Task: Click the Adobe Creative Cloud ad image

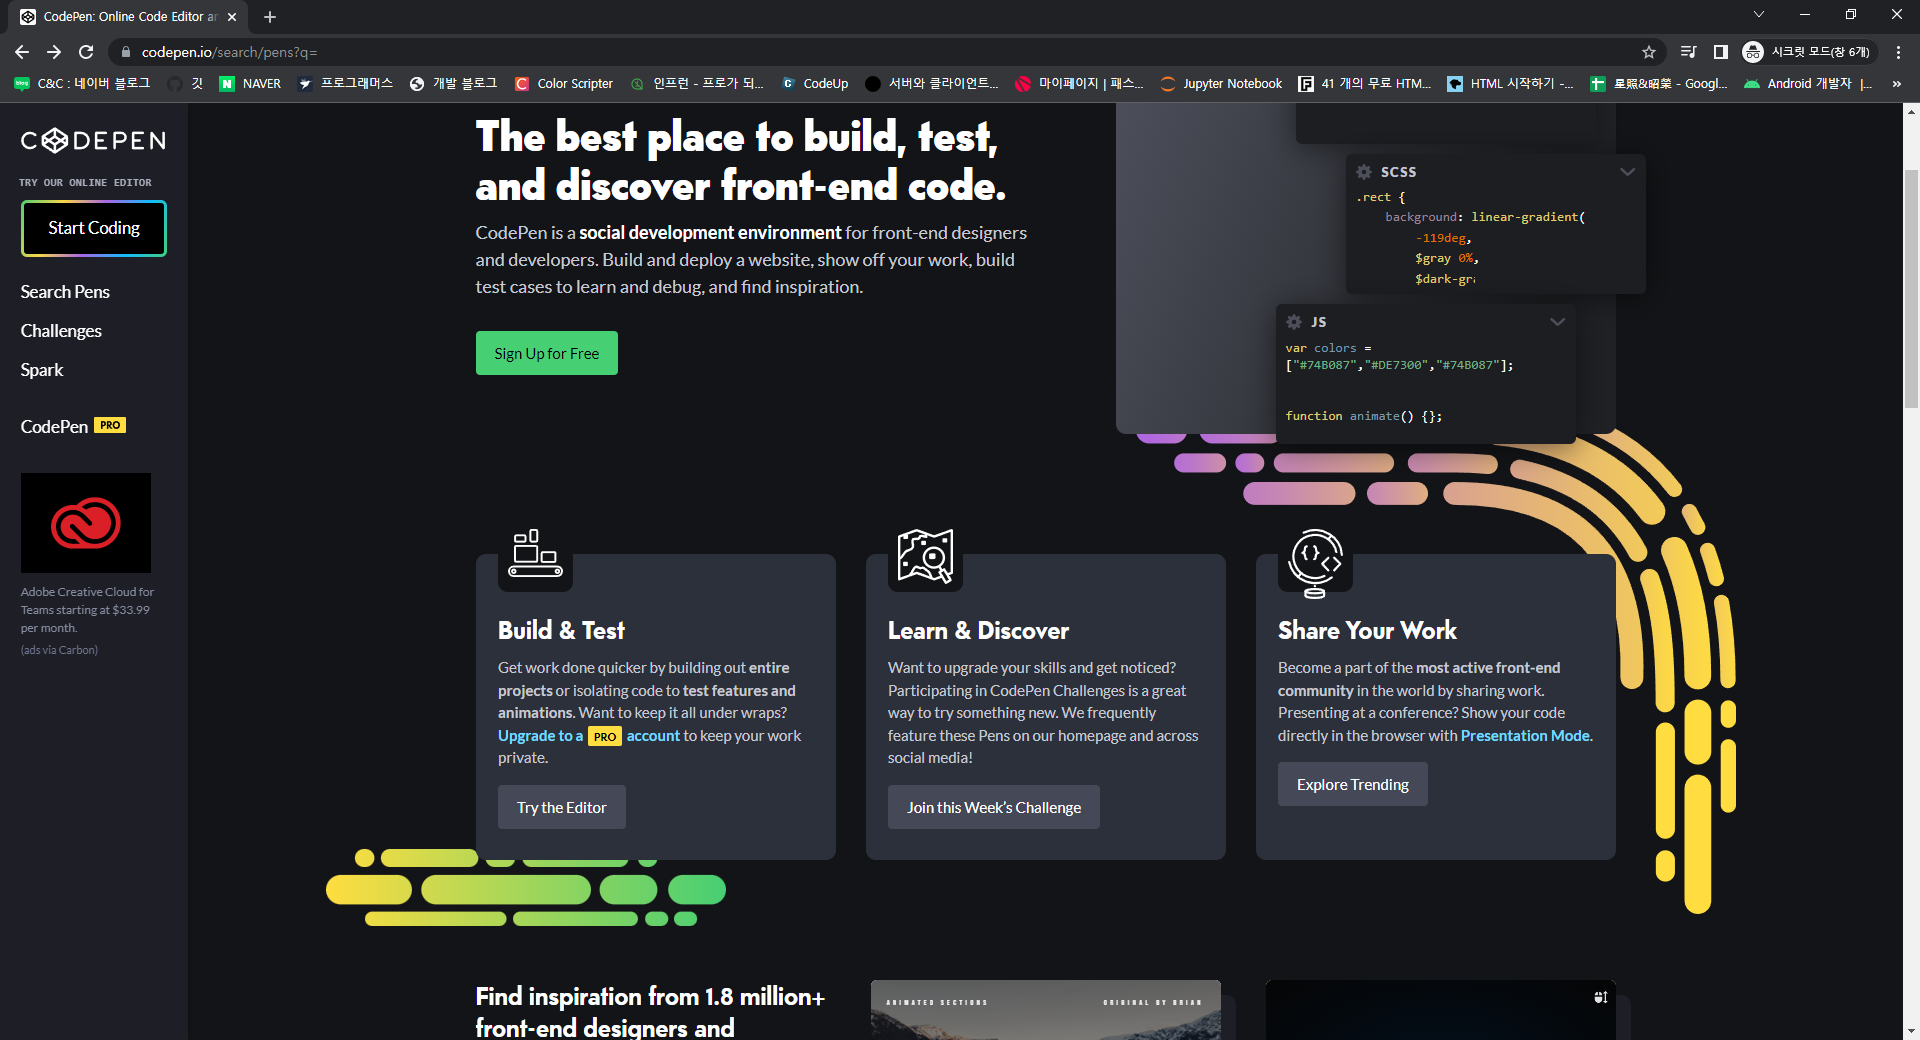Action: point(86,523)
